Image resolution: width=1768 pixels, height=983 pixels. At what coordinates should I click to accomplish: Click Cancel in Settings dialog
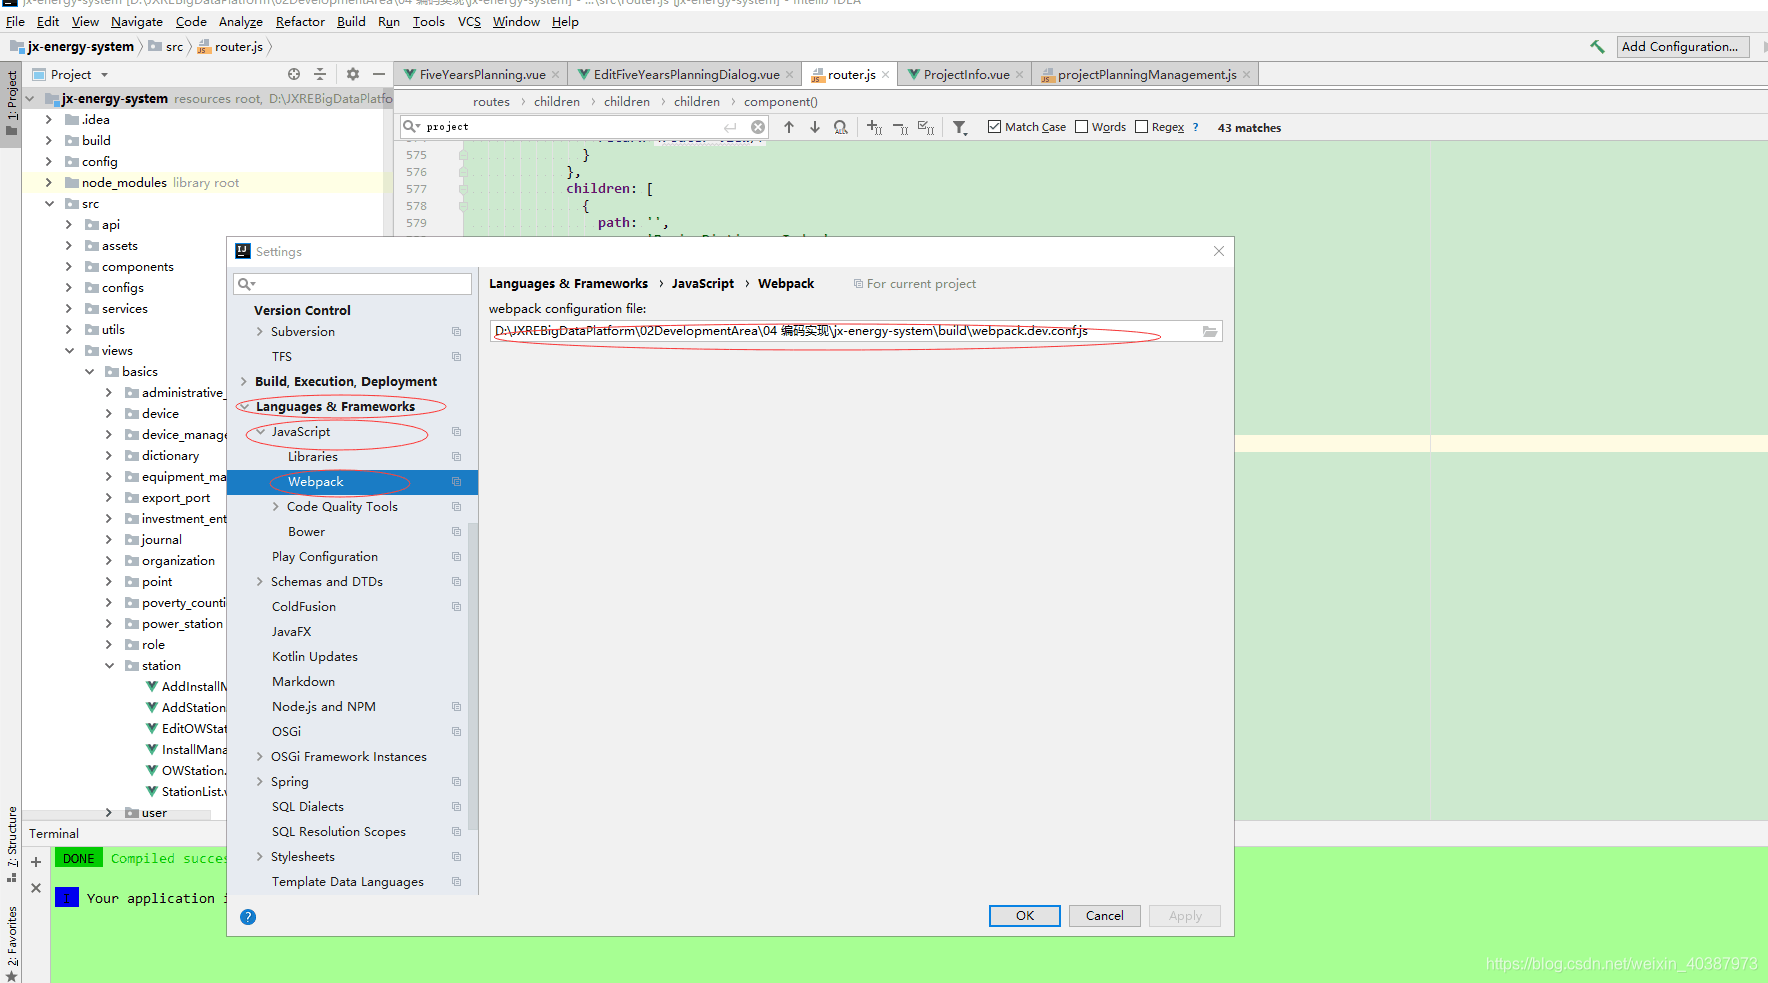tap(1105, 916)
